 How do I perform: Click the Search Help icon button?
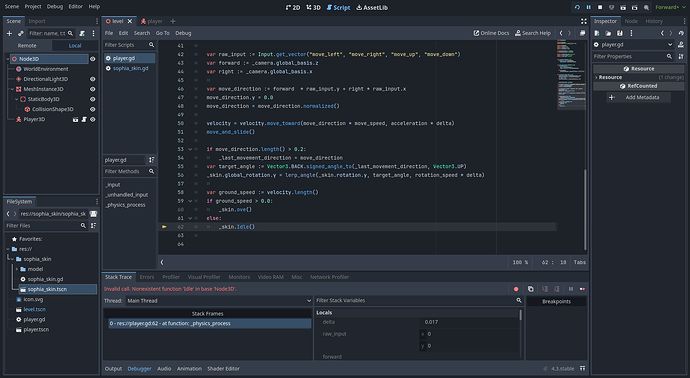(x=533, y=33)
